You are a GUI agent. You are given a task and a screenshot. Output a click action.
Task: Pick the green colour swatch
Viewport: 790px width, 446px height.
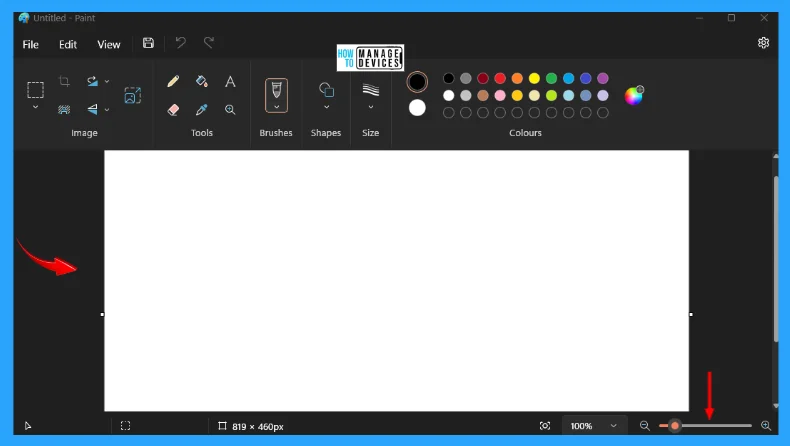(x=551, y=78)
